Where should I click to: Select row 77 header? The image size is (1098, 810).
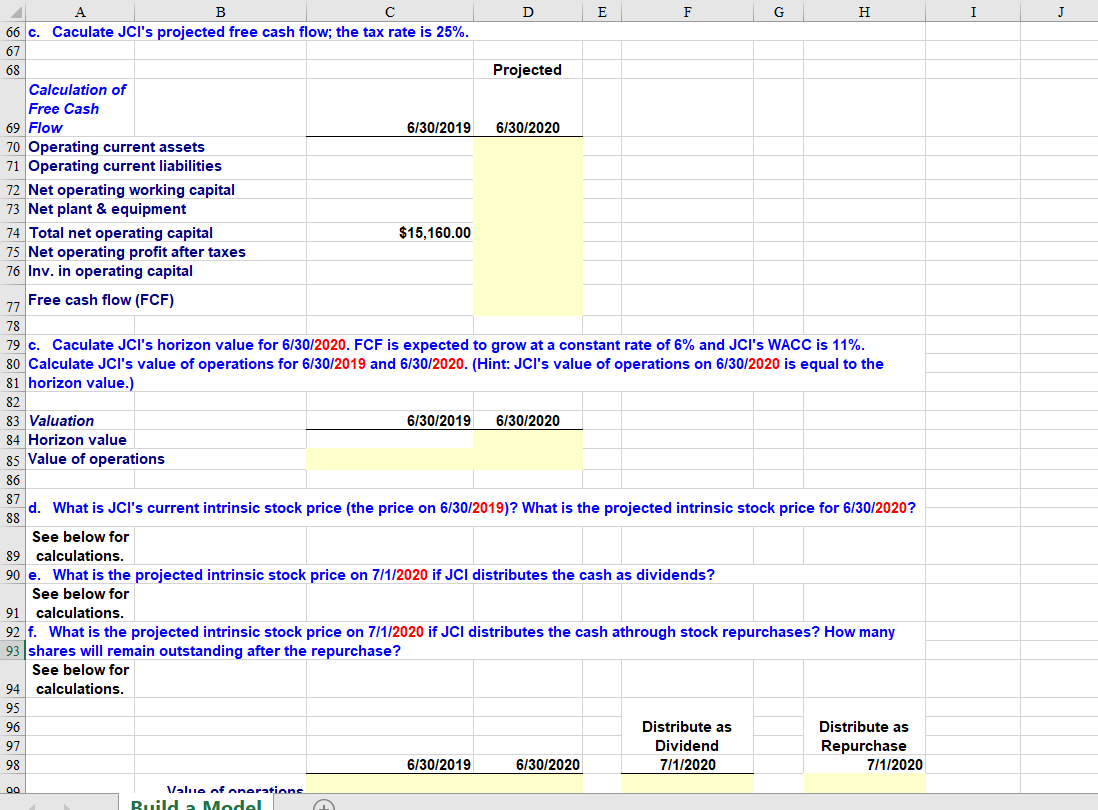[13, 300]
